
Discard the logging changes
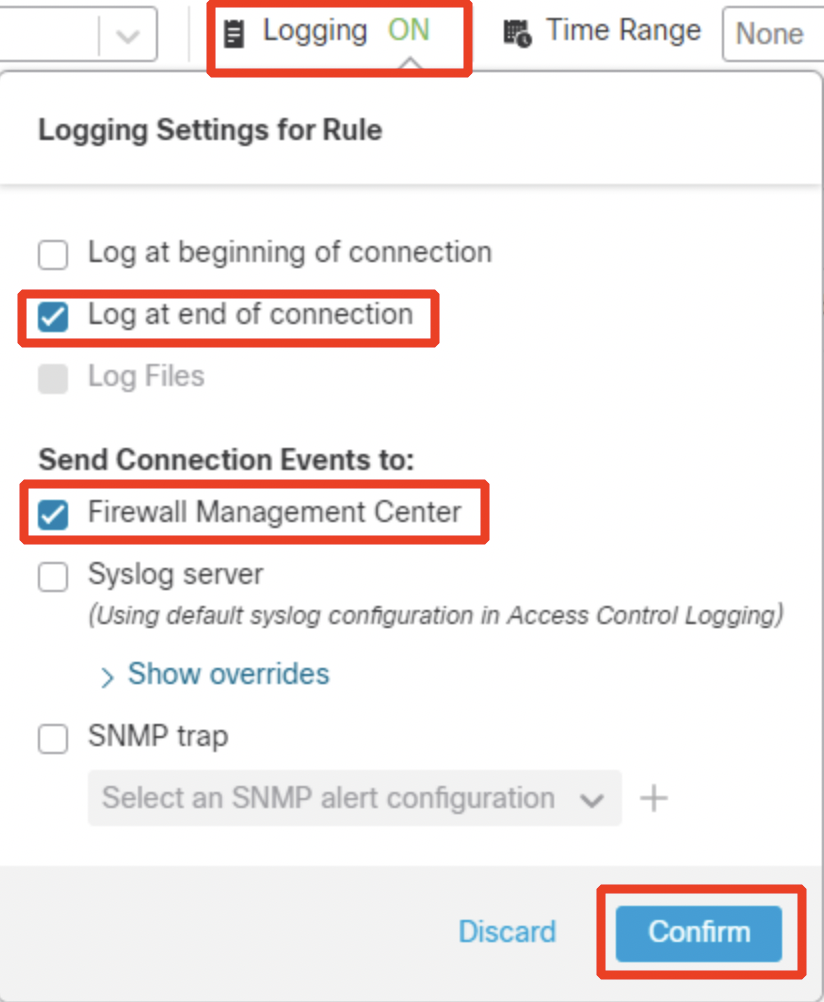507,932
